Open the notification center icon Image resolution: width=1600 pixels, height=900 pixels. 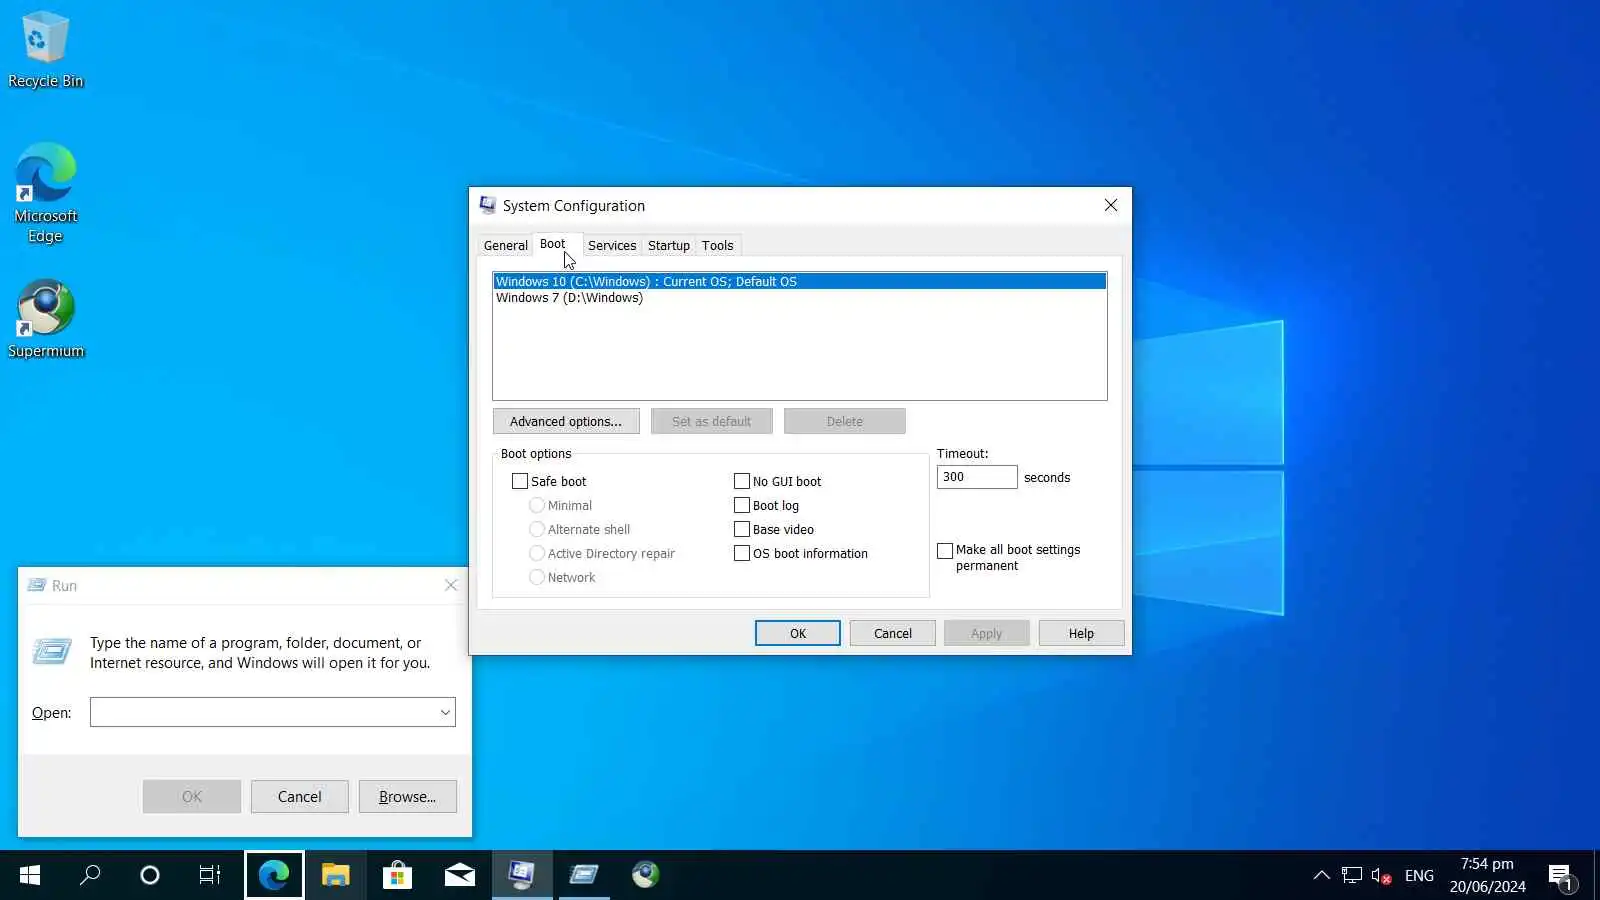click(x=1561, y=876)
